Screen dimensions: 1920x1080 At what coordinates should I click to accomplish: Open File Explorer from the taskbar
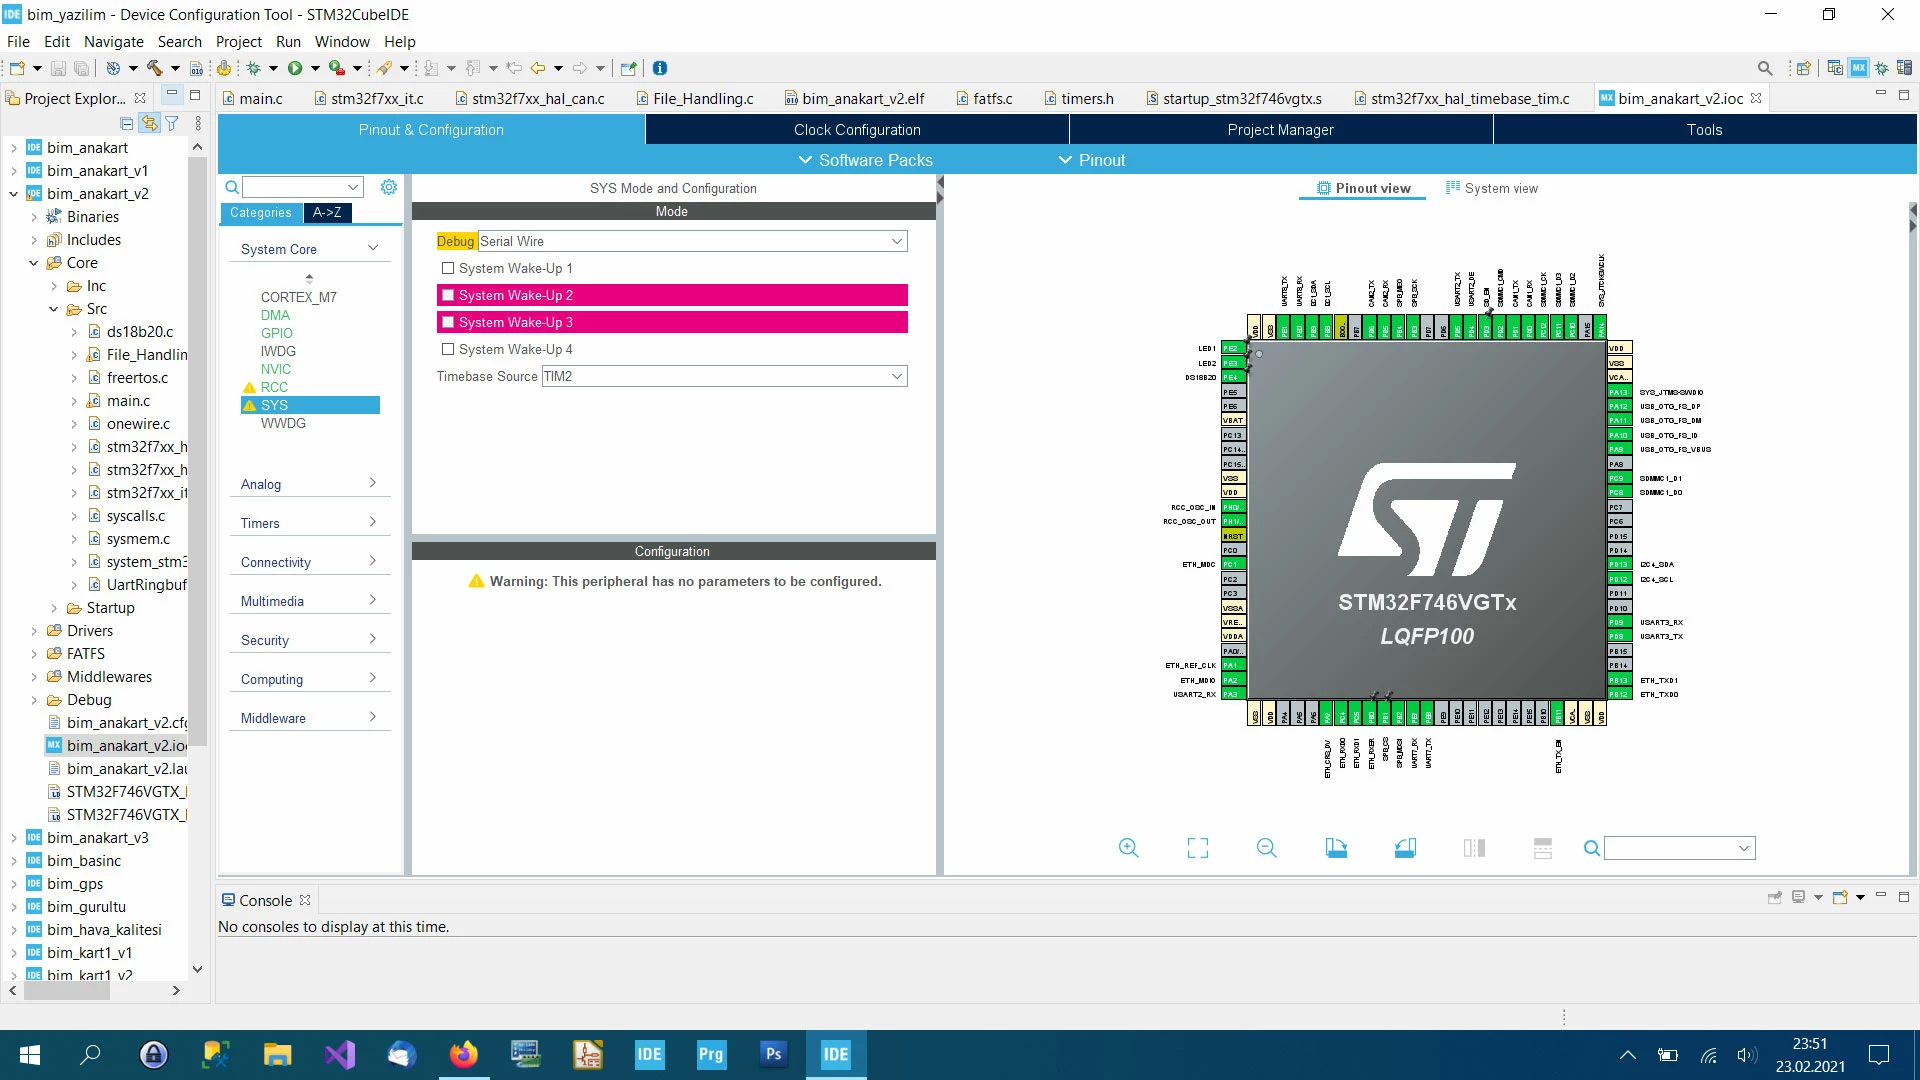[277, 1055]
